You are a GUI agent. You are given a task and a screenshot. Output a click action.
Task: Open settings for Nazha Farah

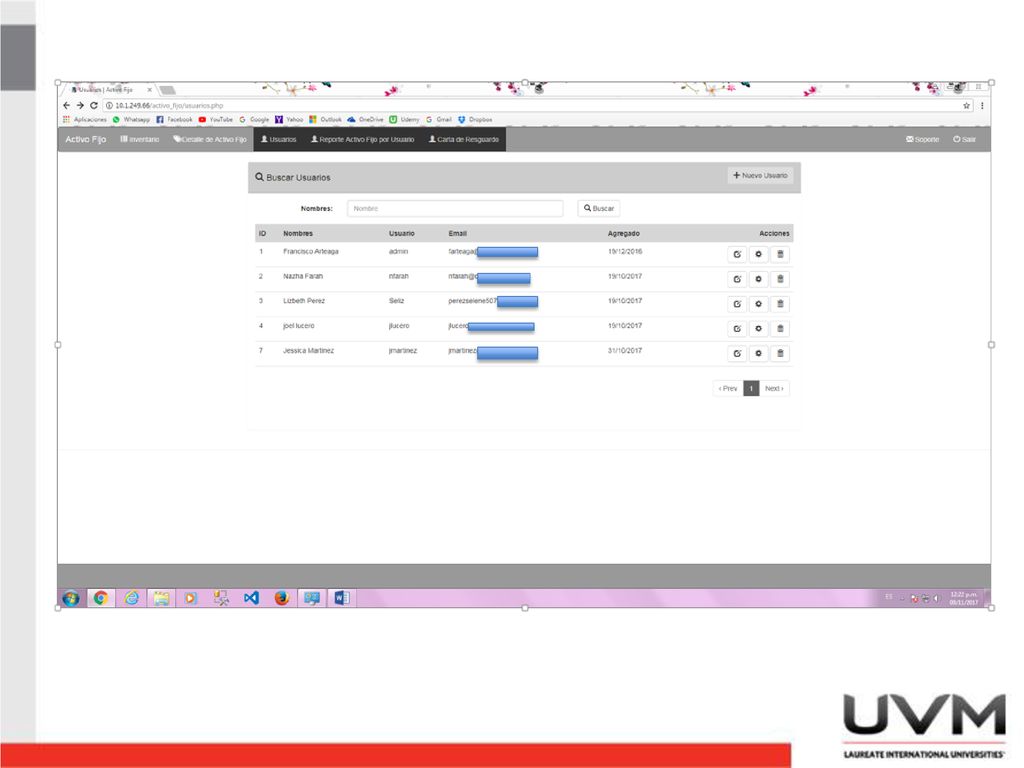click(x=758, y=279)
